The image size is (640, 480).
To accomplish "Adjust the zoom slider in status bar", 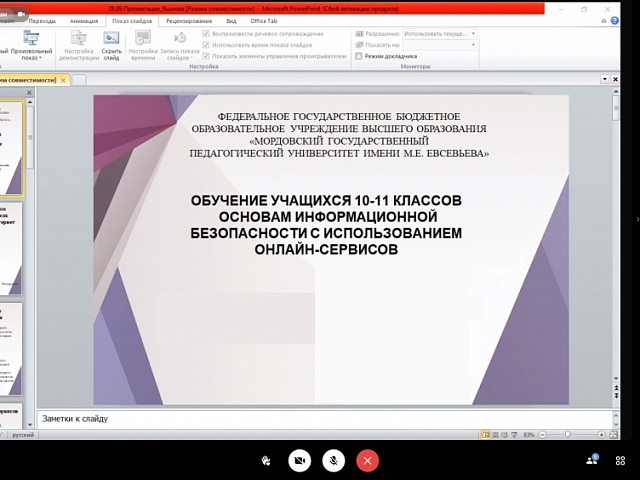I will [569, 435].
